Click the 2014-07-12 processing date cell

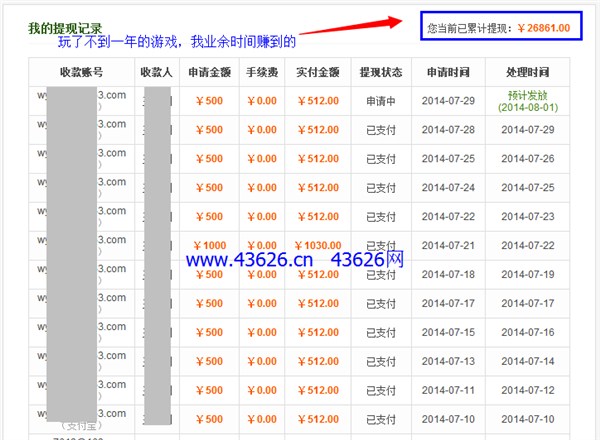(x=526, y=390)
